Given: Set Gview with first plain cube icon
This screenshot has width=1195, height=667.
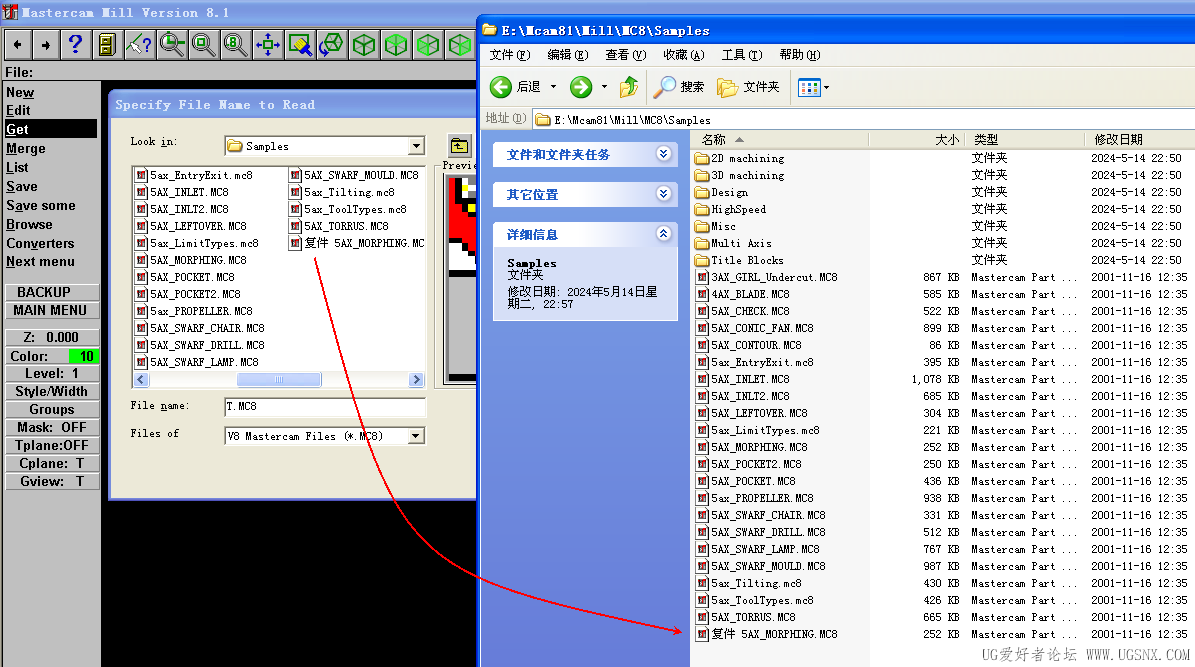Looking at the screenshot, I should tap(364, 45).
